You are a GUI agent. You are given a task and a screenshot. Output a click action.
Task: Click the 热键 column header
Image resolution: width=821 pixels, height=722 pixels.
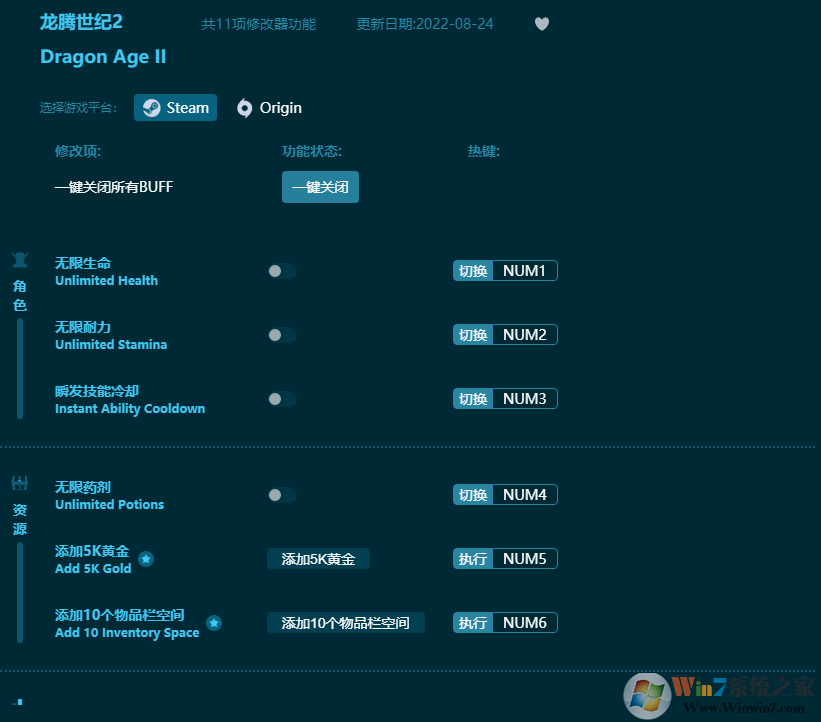[484, 151]
